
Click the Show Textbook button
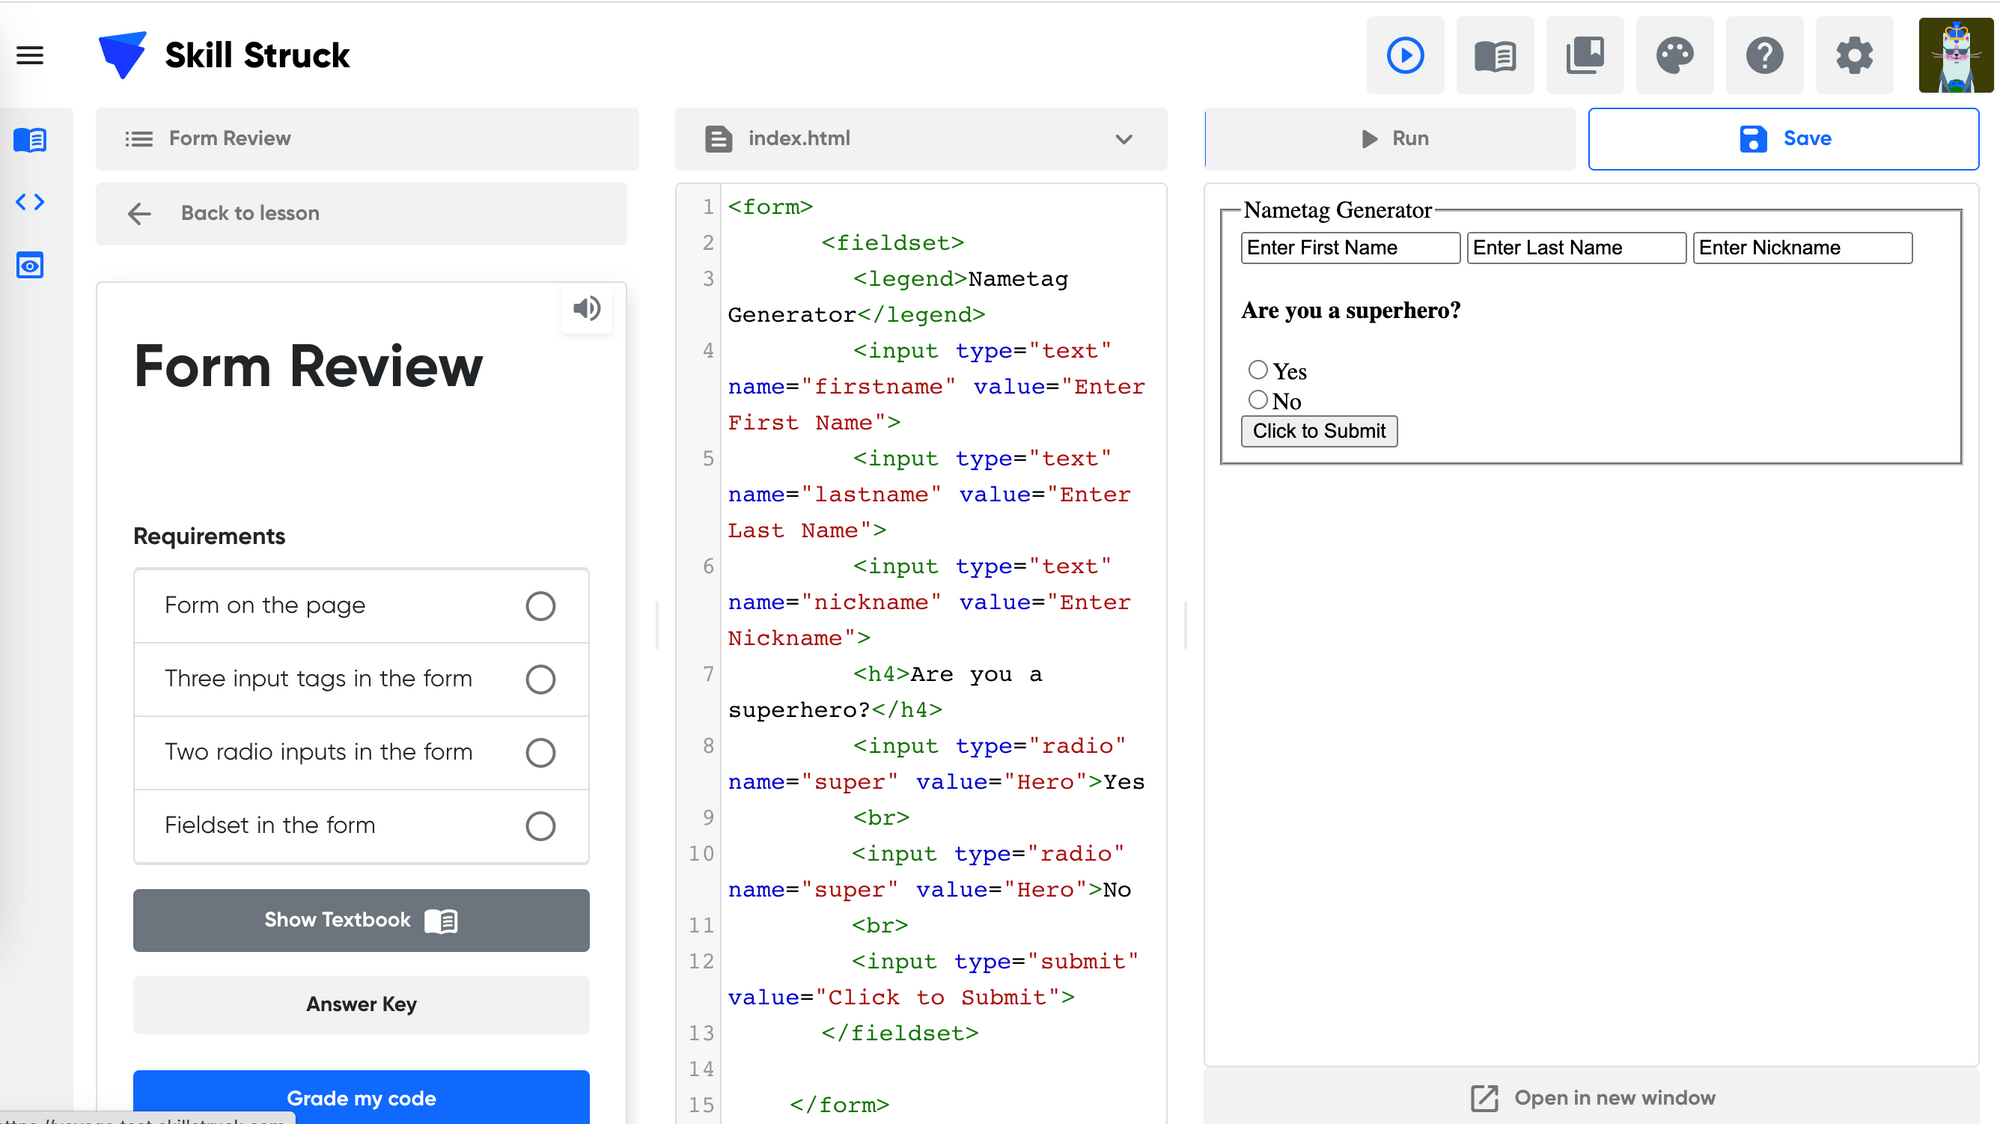point(361,920)
